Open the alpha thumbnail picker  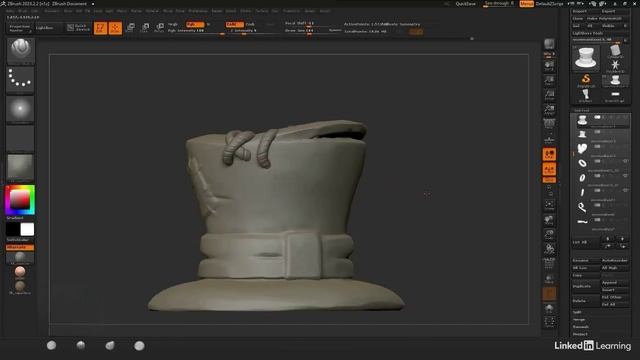pos(20,109)
